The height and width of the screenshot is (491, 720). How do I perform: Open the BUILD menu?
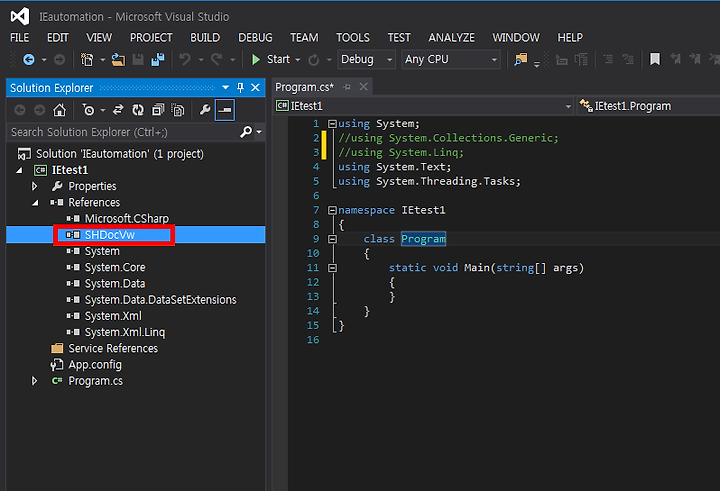205,38
